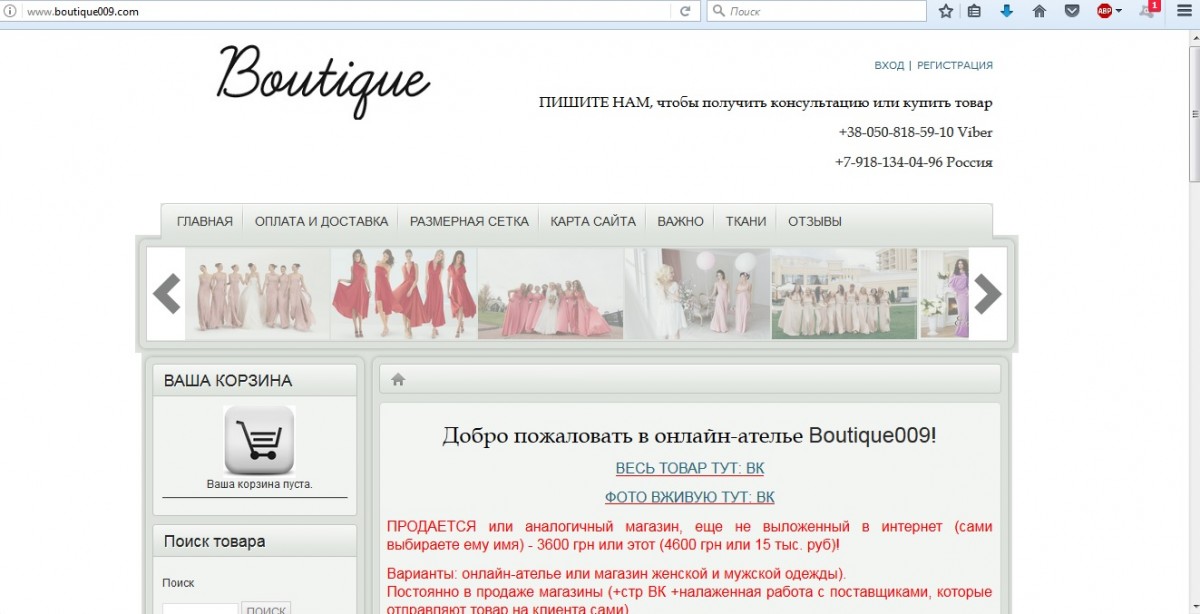
Task: Click the Поиск товара header
Action: pos(215,542)
